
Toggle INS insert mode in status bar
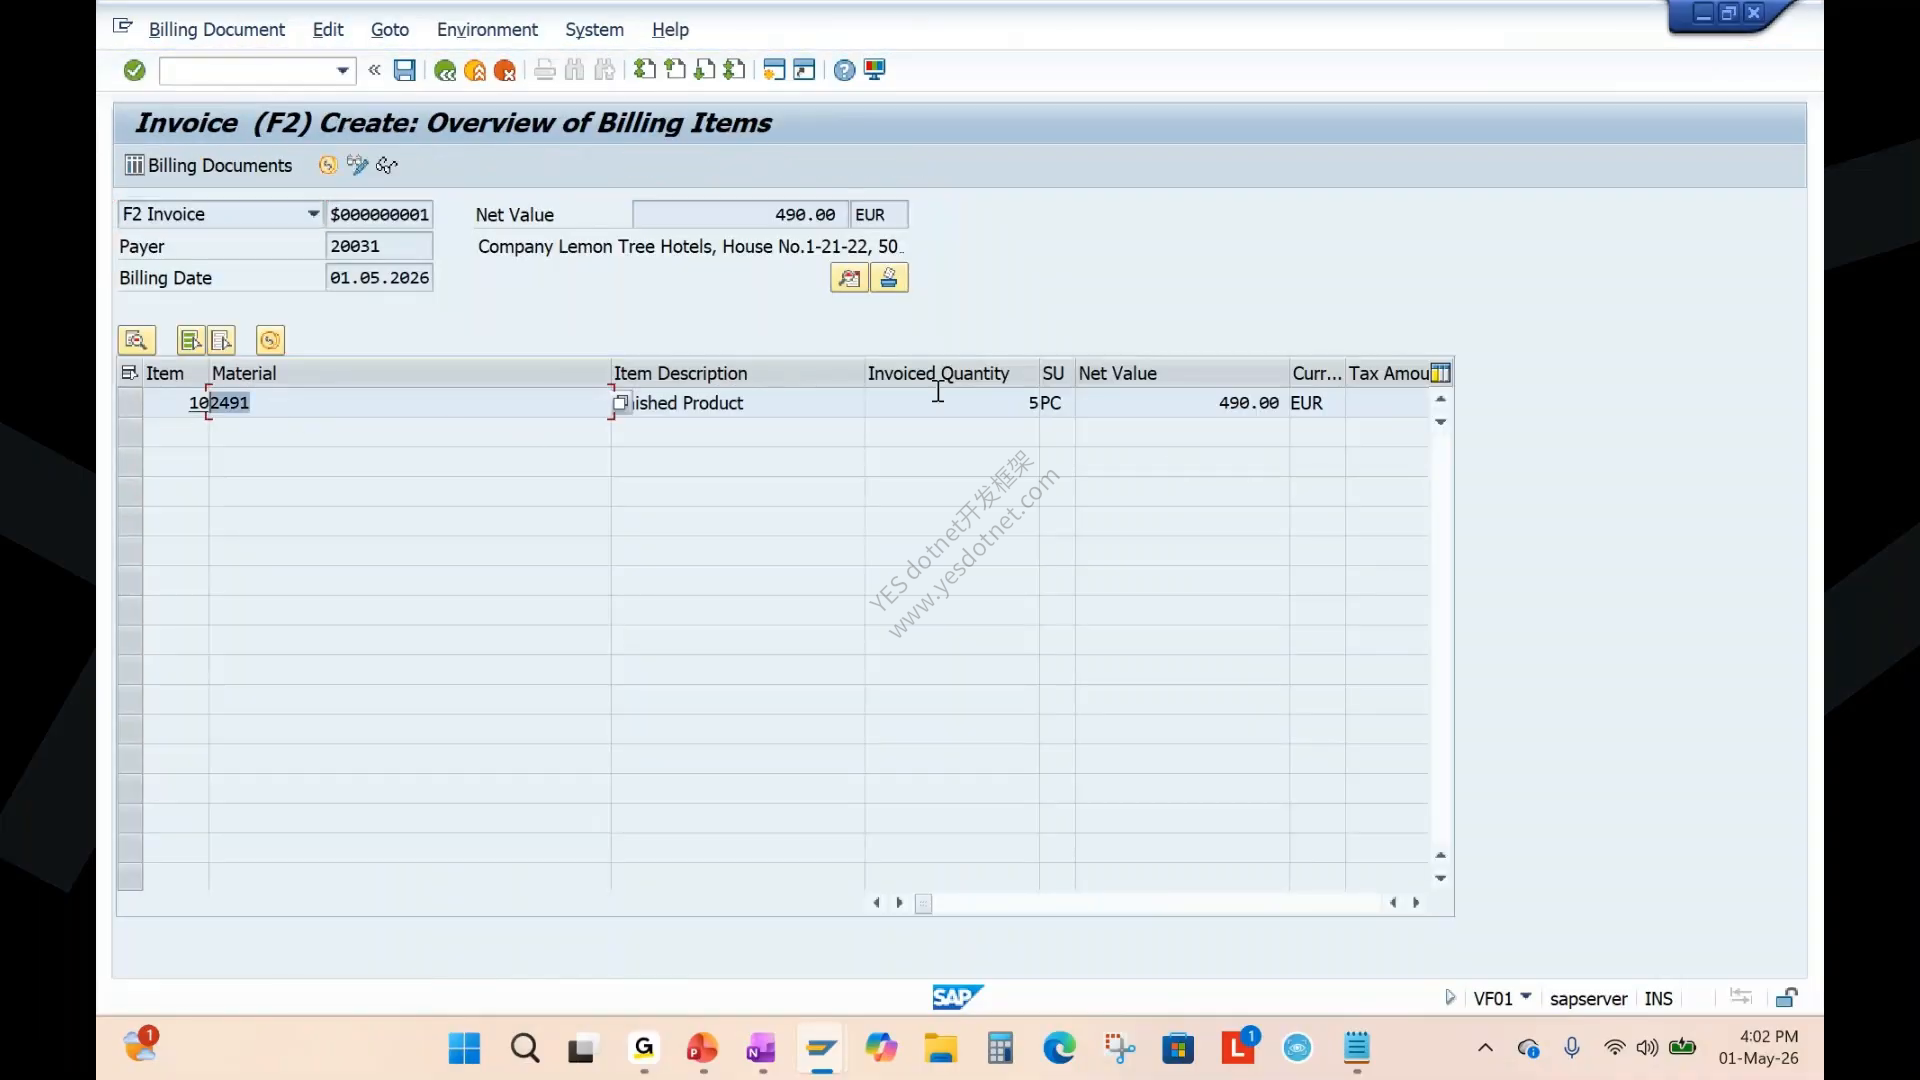tap(1658, 998)
